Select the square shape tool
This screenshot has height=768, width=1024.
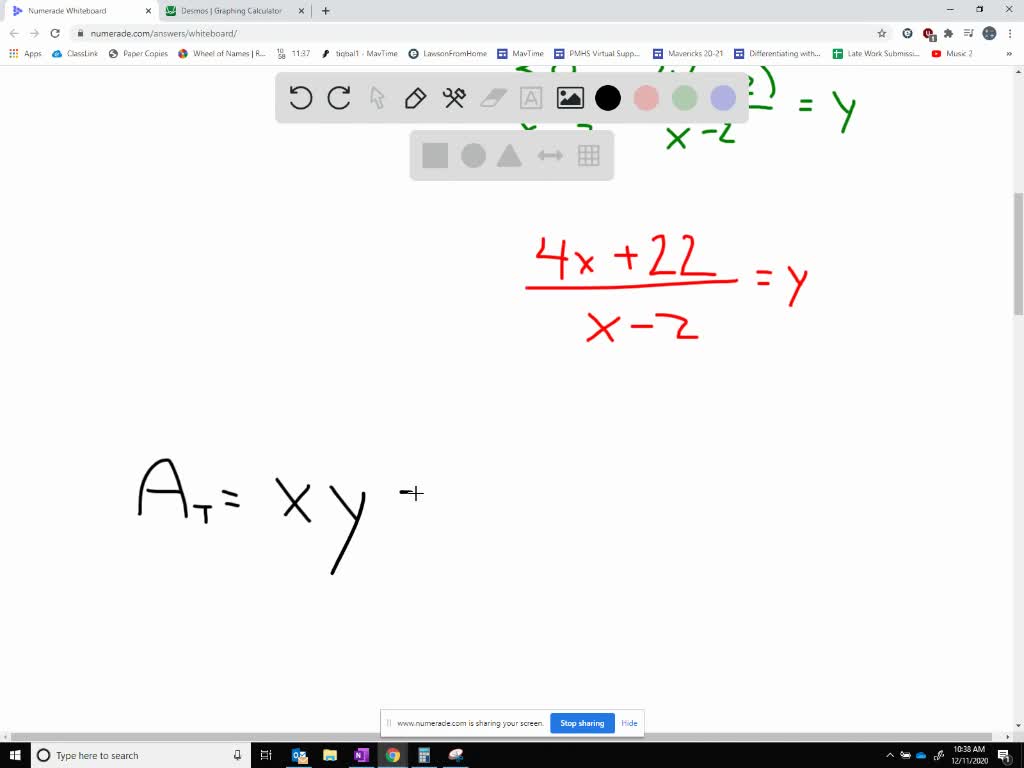click(x=434, y=155)
